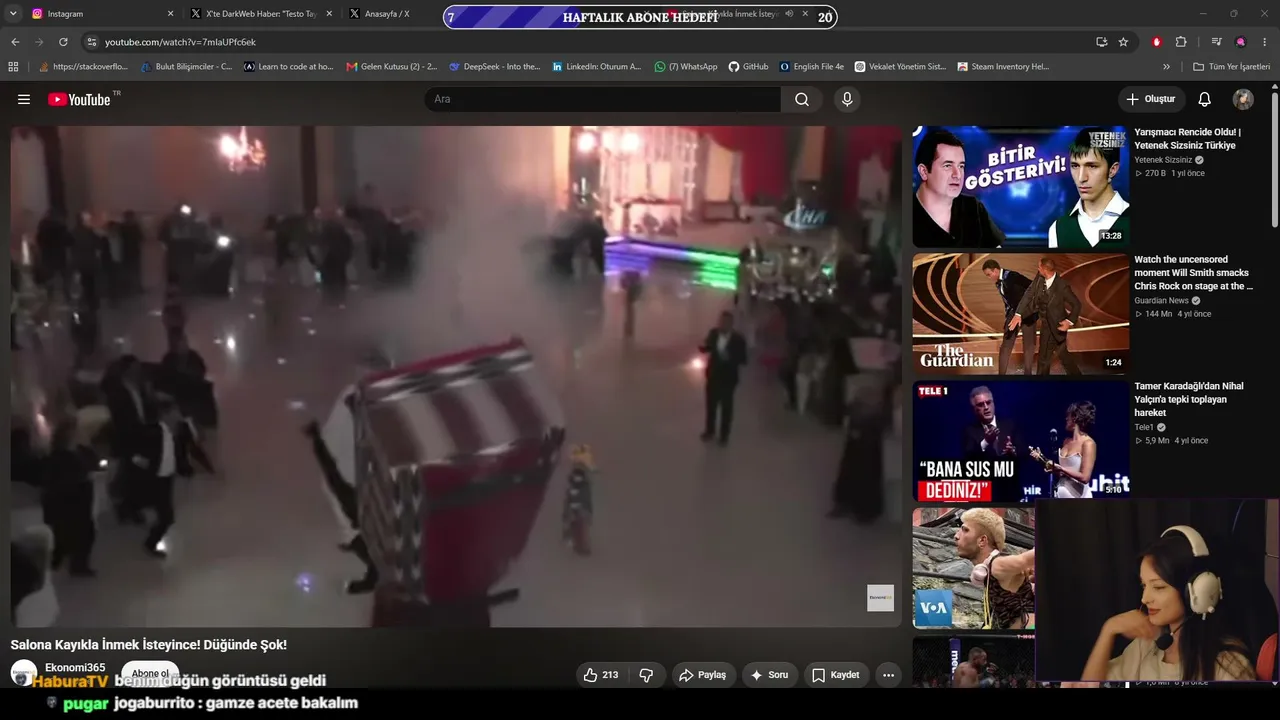The width and height of the screenshot is (1280, 720).
Task: Close the DarkWeb Haber tab
Action: tap(327, 14)
